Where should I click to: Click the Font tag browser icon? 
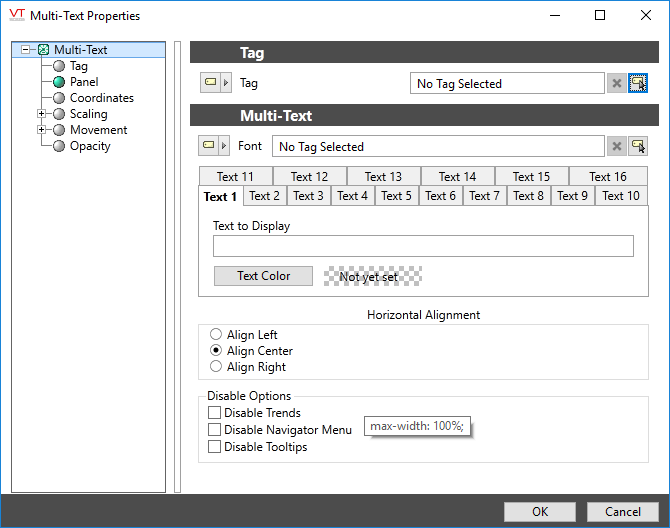point(637,147)
